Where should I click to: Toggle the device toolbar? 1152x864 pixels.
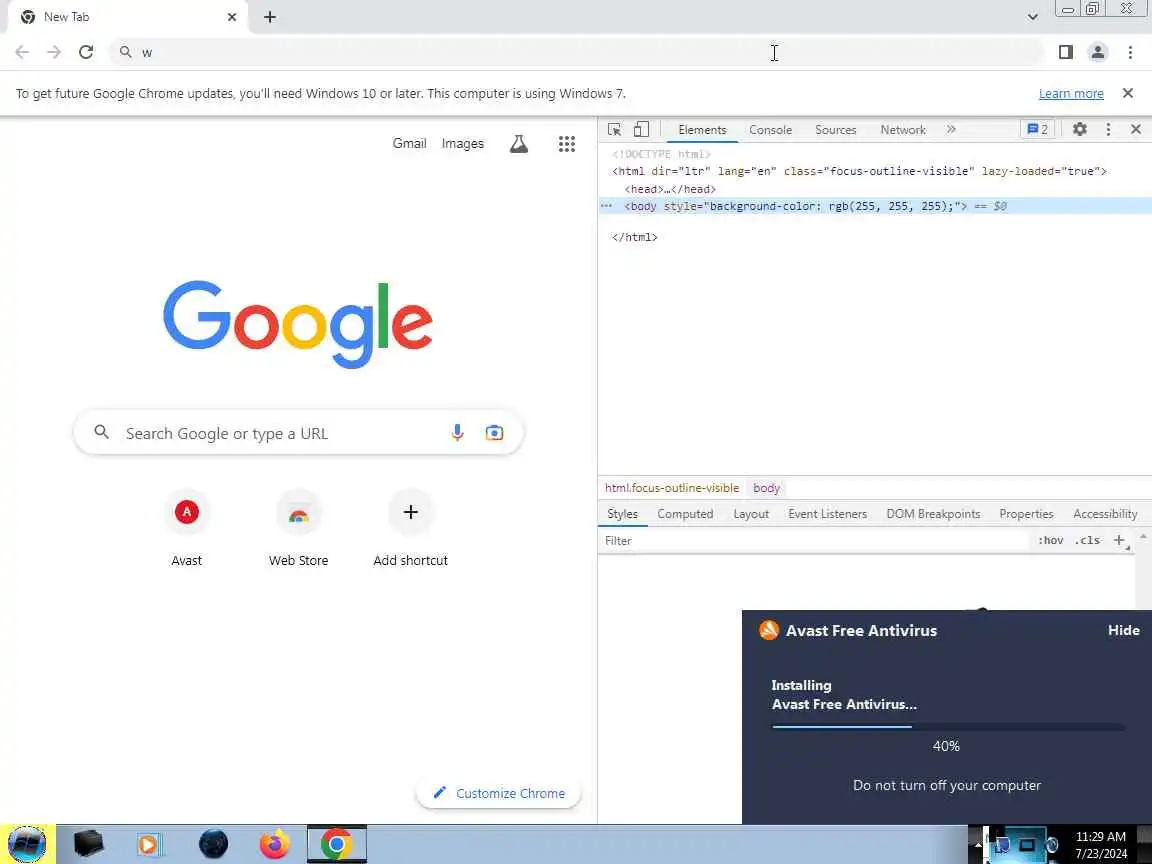641,129
